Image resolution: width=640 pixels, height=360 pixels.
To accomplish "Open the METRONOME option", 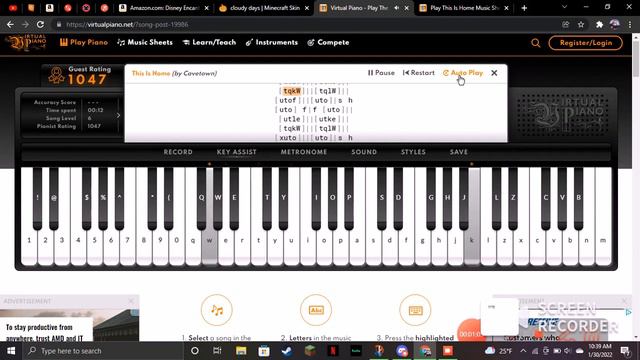I will [304, 152].
